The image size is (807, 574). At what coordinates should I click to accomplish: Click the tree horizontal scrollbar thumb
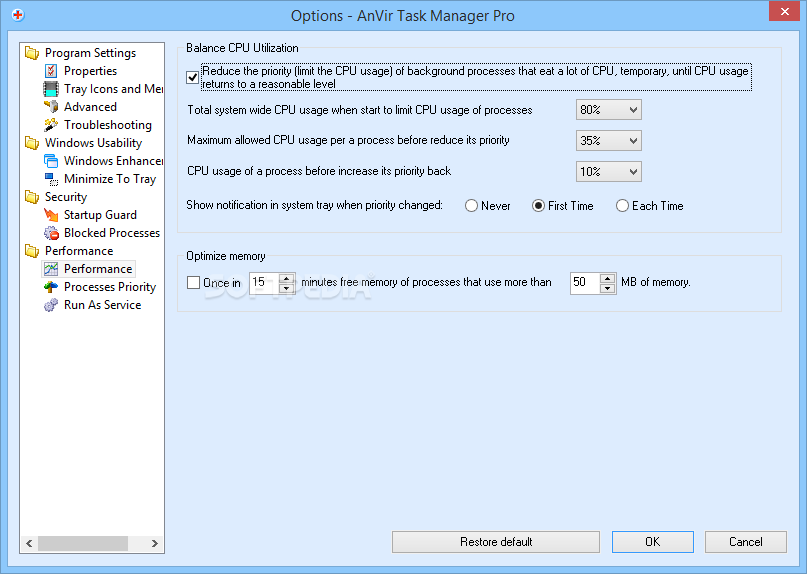pyautogui.click(x=83, y=544)
